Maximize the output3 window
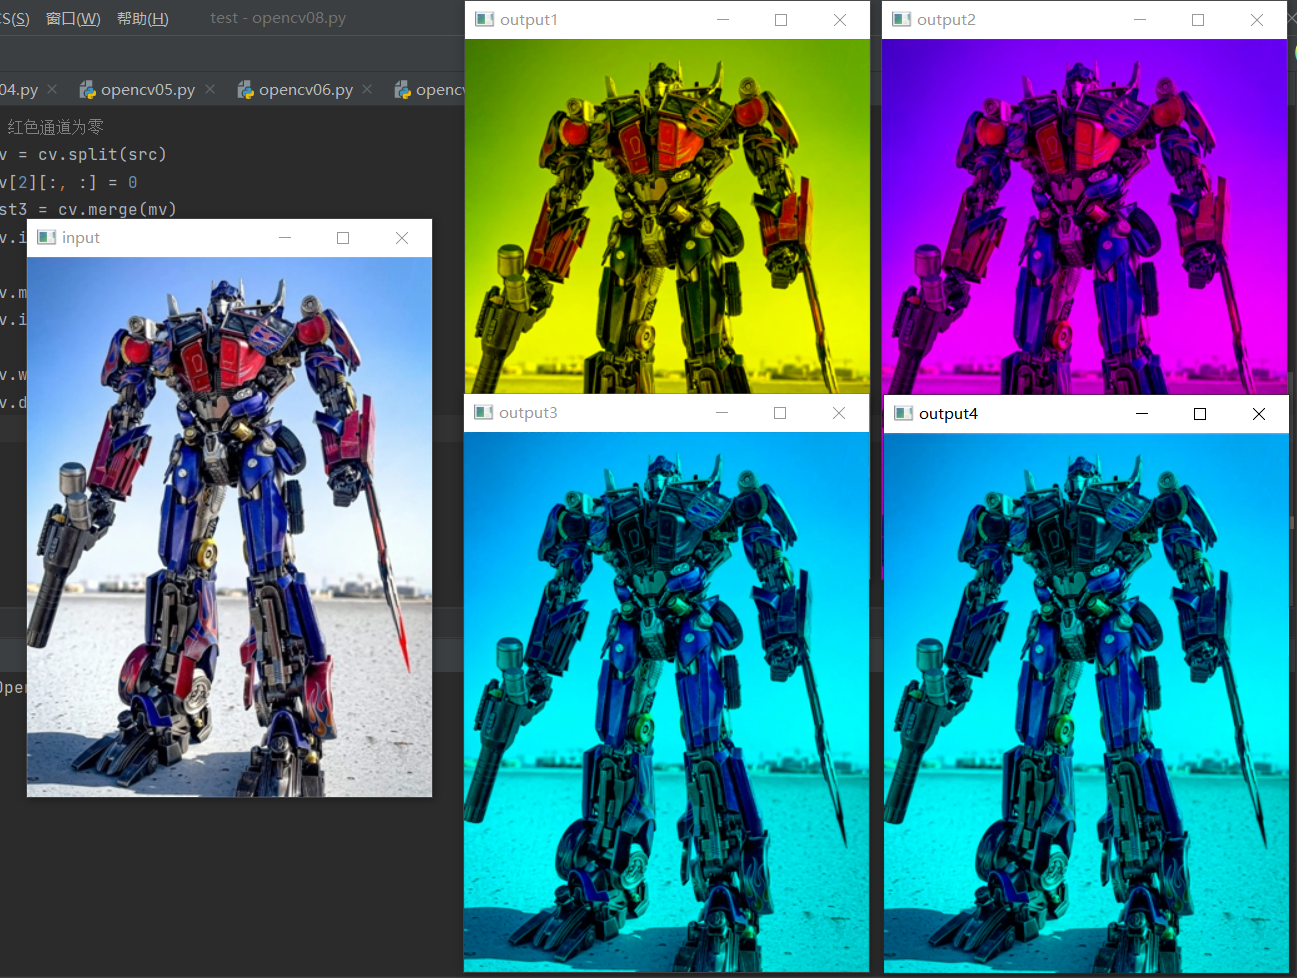This screenshot has width=1297, height=978. pyautogui.click(x=780, y=413)
